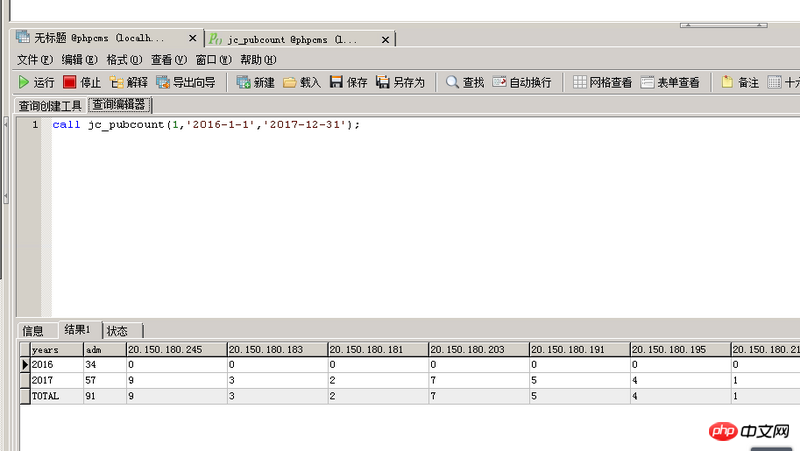Select the TOTAL row label cell
Viewport: 800px width, 451px height.
57,396
